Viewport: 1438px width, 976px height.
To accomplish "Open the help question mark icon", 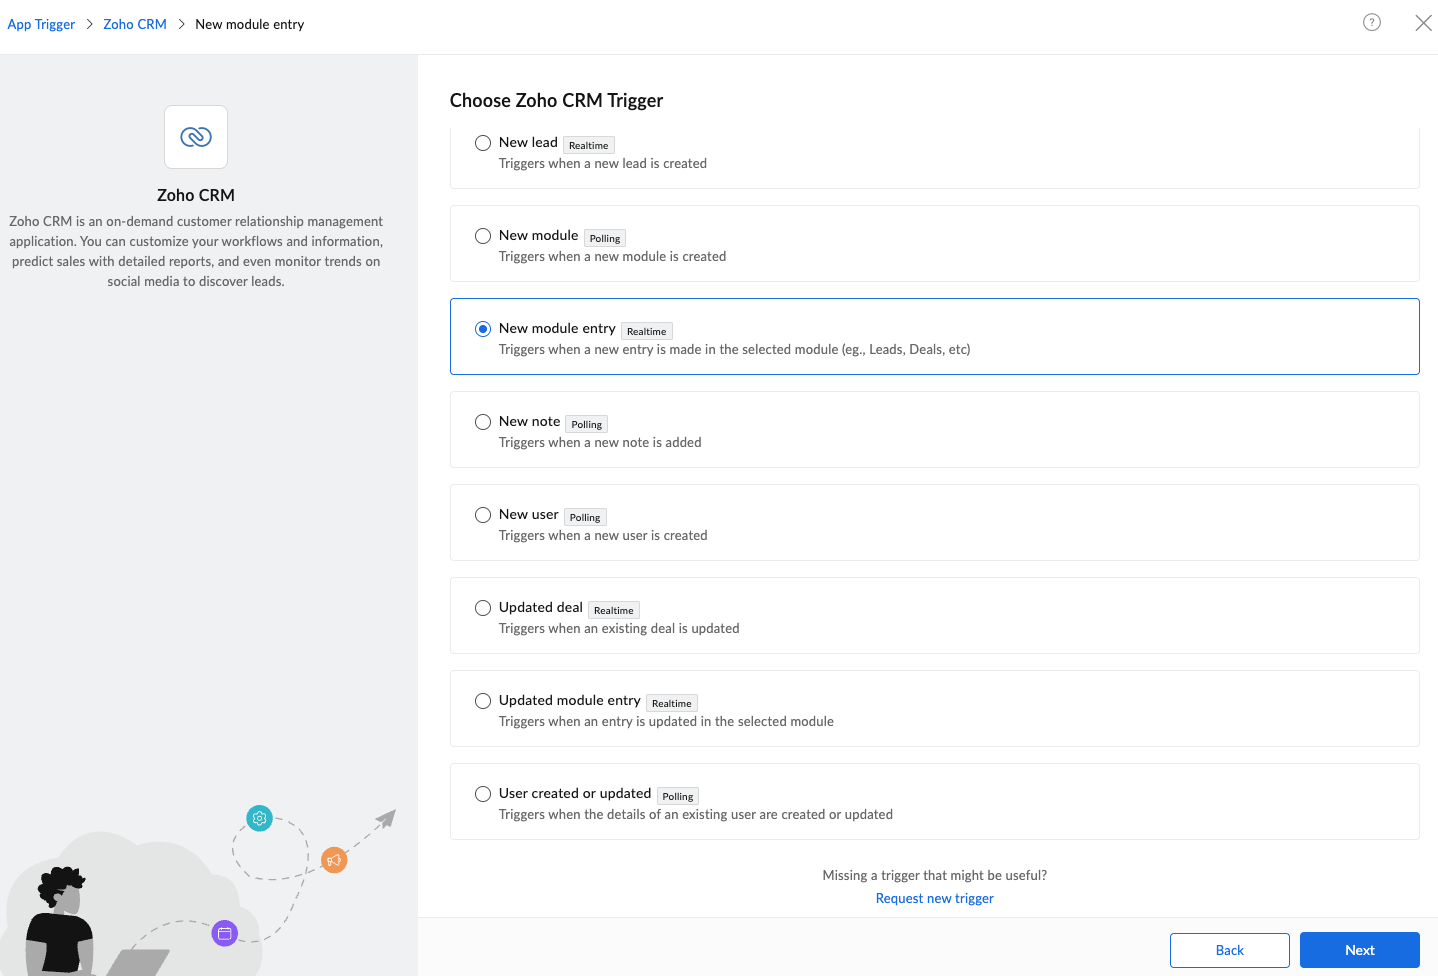I will [1372, 22].
